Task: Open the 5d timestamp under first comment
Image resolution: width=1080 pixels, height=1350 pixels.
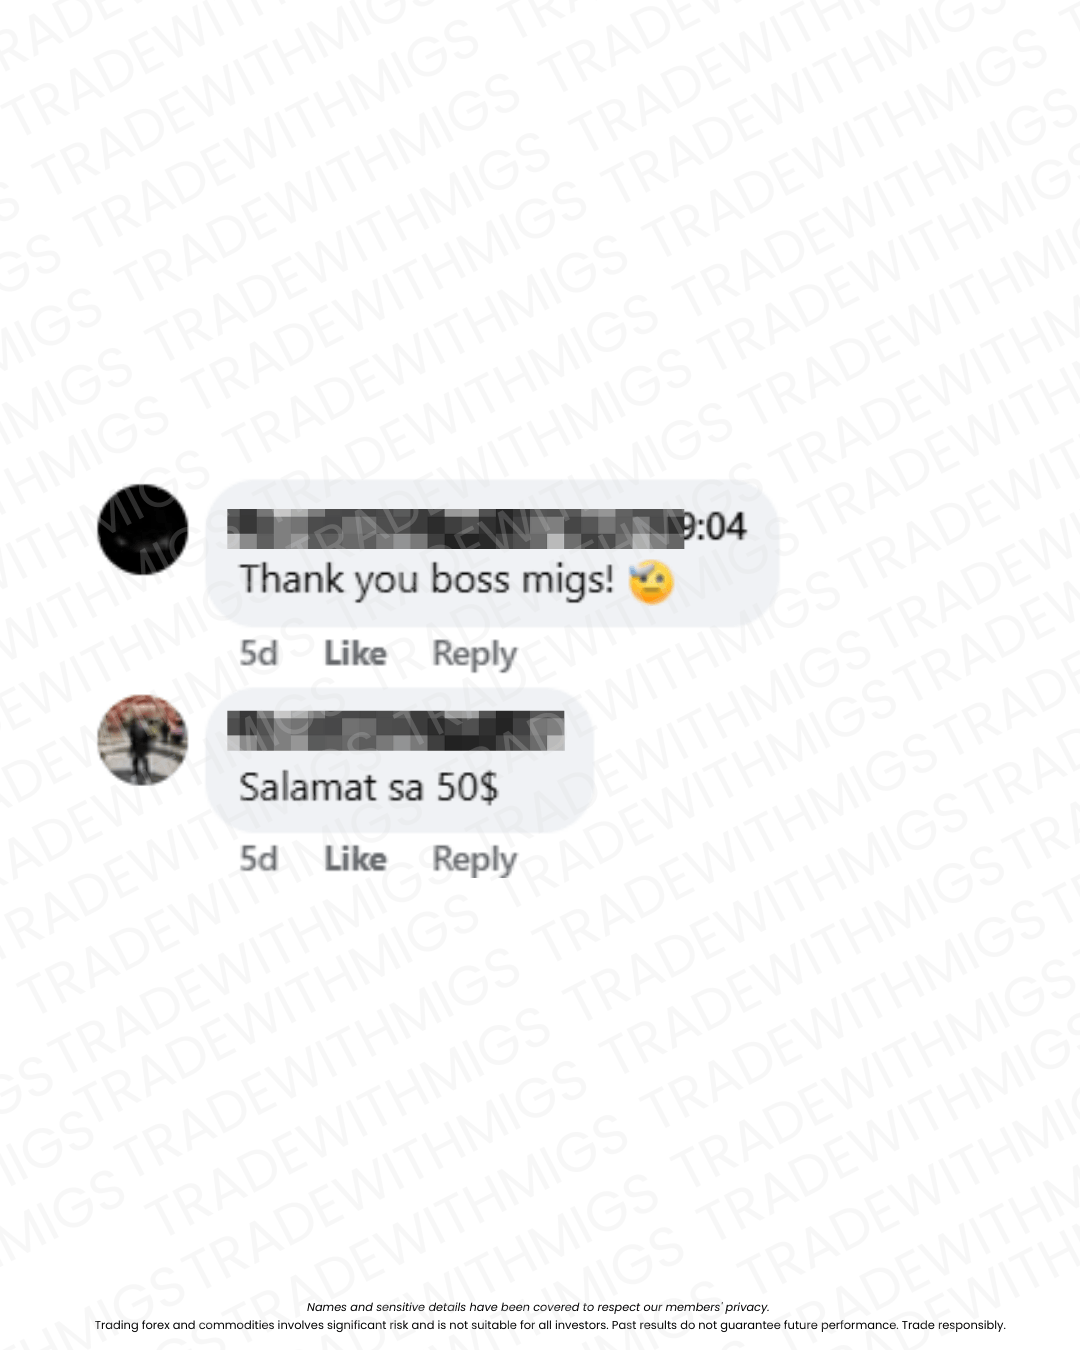Action: (258, 653)
